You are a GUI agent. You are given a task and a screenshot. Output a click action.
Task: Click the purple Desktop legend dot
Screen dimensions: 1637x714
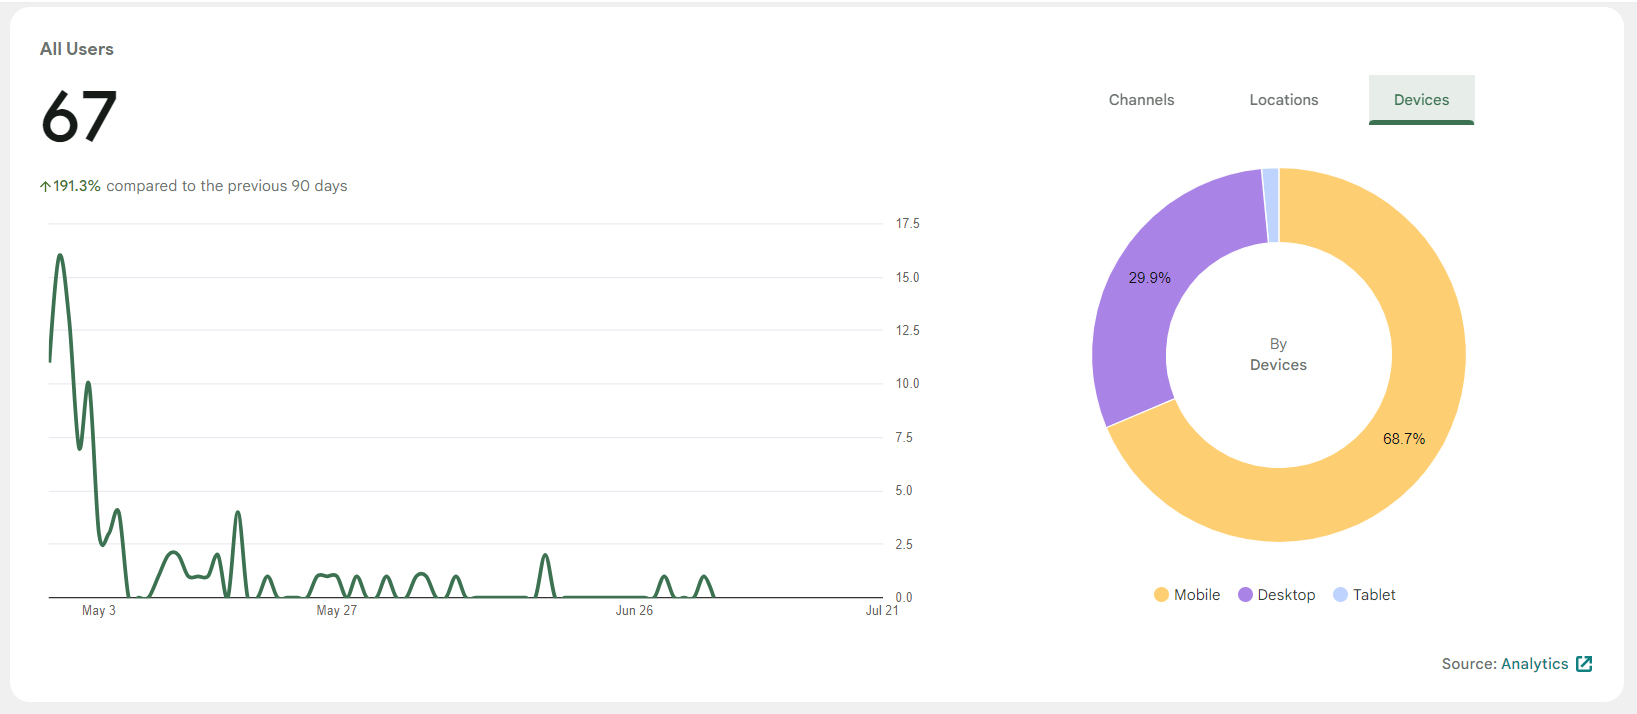1245,595
